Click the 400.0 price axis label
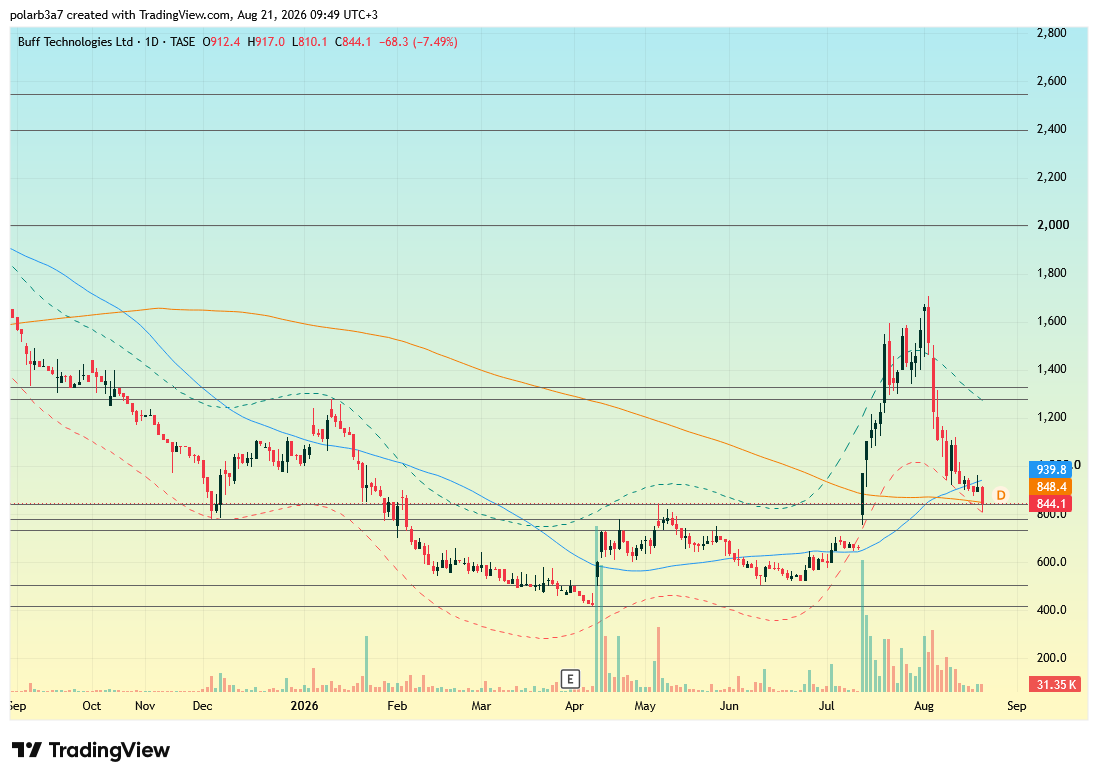This screenshot has height=780, width=1098. [x=1051, y=610]
